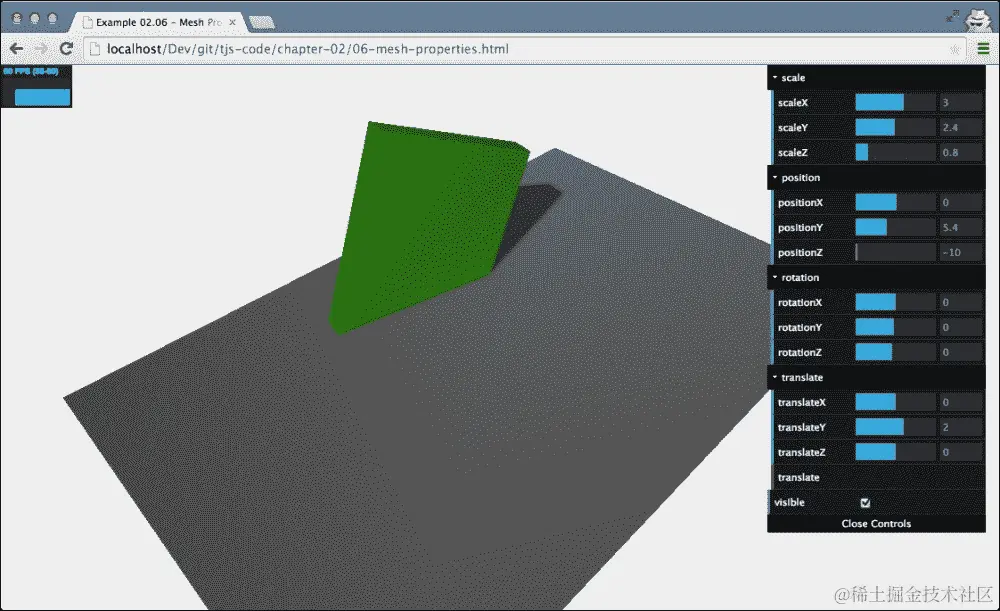Image resolution: width=1000 pixels, height=611 pixels.
Task: Select the Example 02.06 - Mesh Pro tab
Action: click(158, 22)
